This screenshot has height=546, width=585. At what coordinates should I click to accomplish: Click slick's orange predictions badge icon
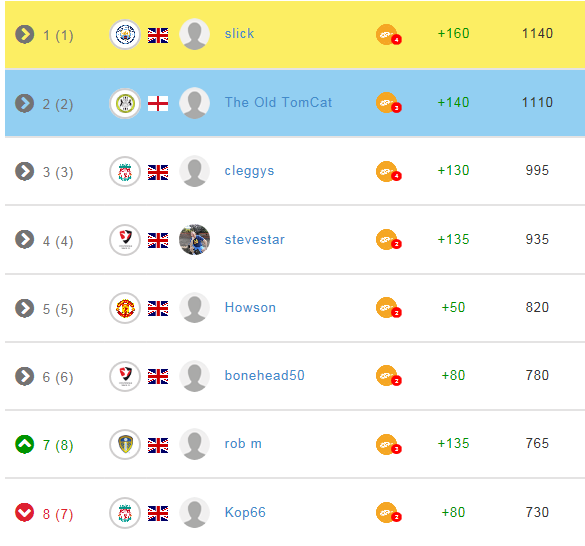(388, 35)
